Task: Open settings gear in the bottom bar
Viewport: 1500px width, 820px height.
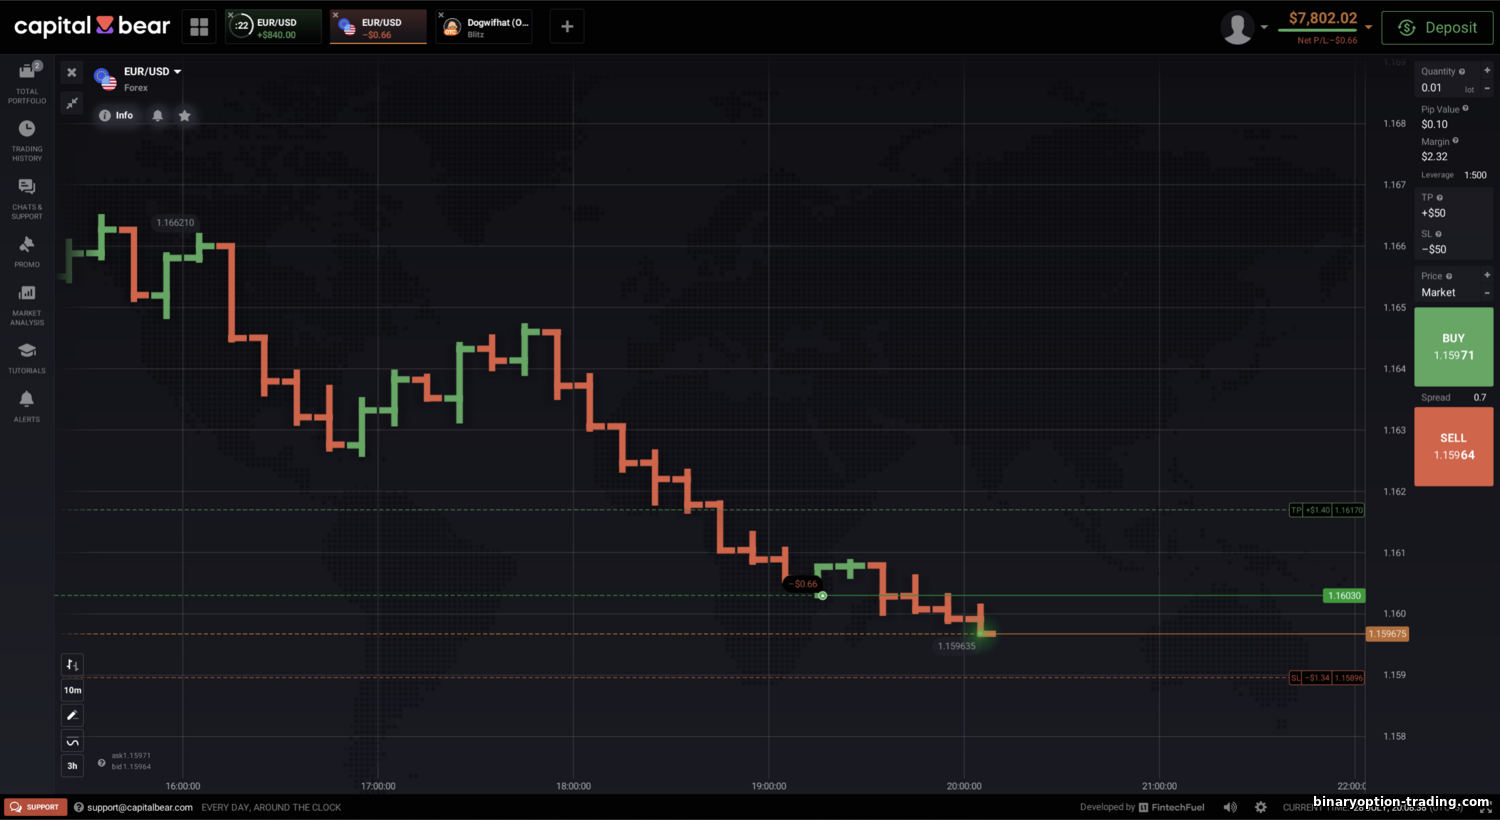Action: point(1260,807)
